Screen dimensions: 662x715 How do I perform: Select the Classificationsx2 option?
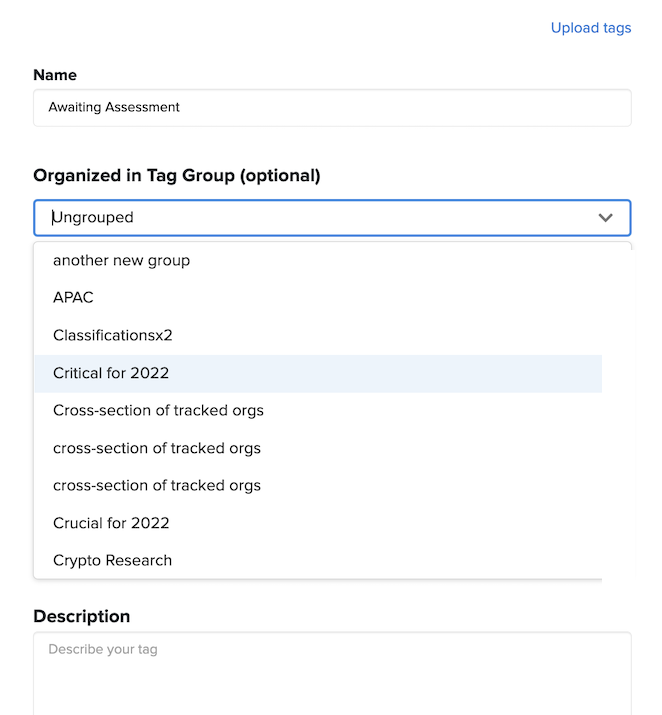tap(113, 336)
